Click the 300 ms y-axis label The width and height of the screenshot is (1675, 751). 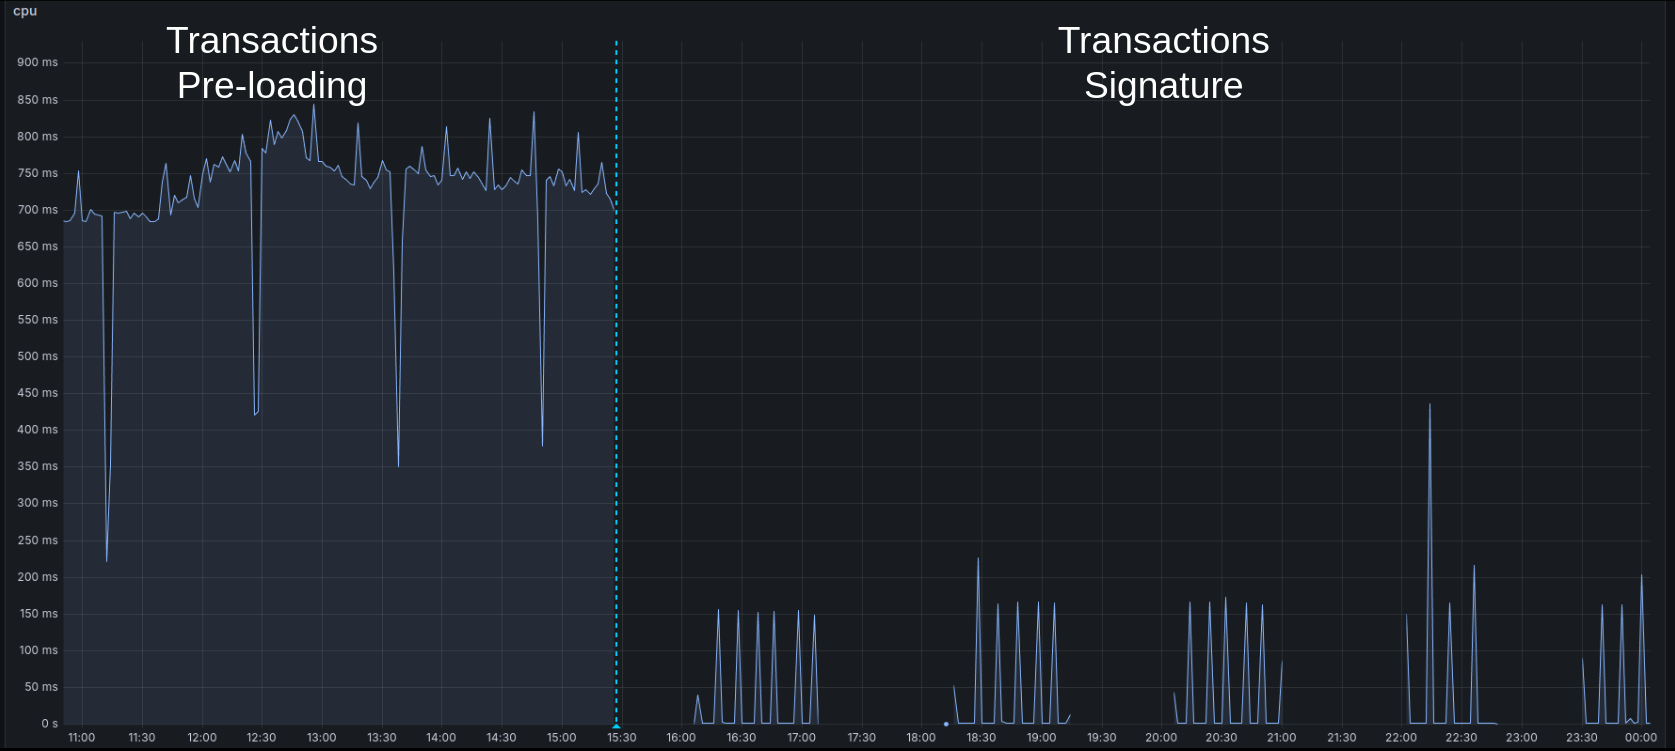(x=37, y=503)
